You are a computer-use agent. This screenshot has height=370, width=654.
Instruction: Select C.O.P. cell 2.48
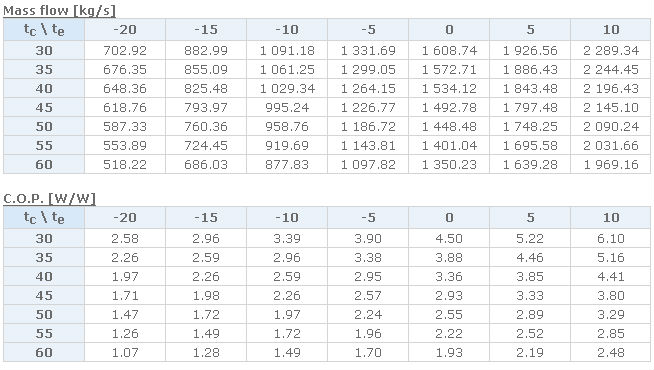[x=611, y=352]
